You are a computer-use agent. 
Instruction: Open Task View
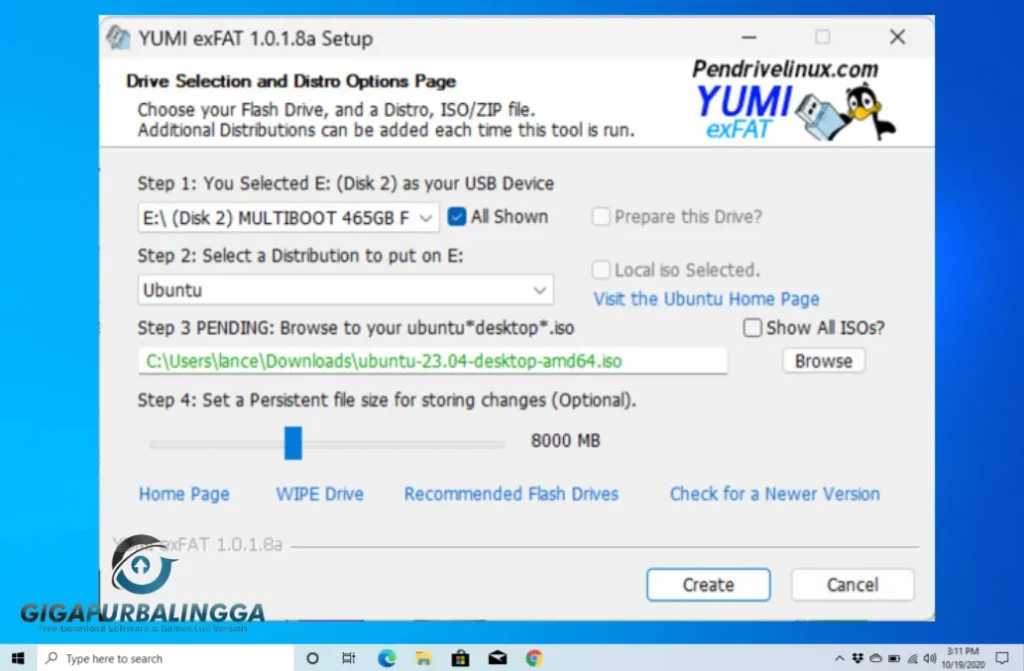(x=348, y=658)
